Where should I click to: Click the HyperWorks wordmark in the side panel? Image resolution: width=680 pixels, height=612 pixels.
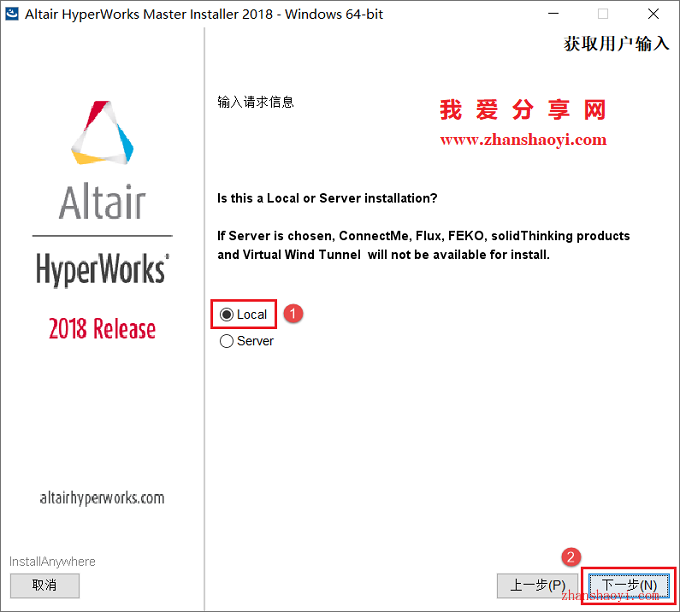pos(102,269)
